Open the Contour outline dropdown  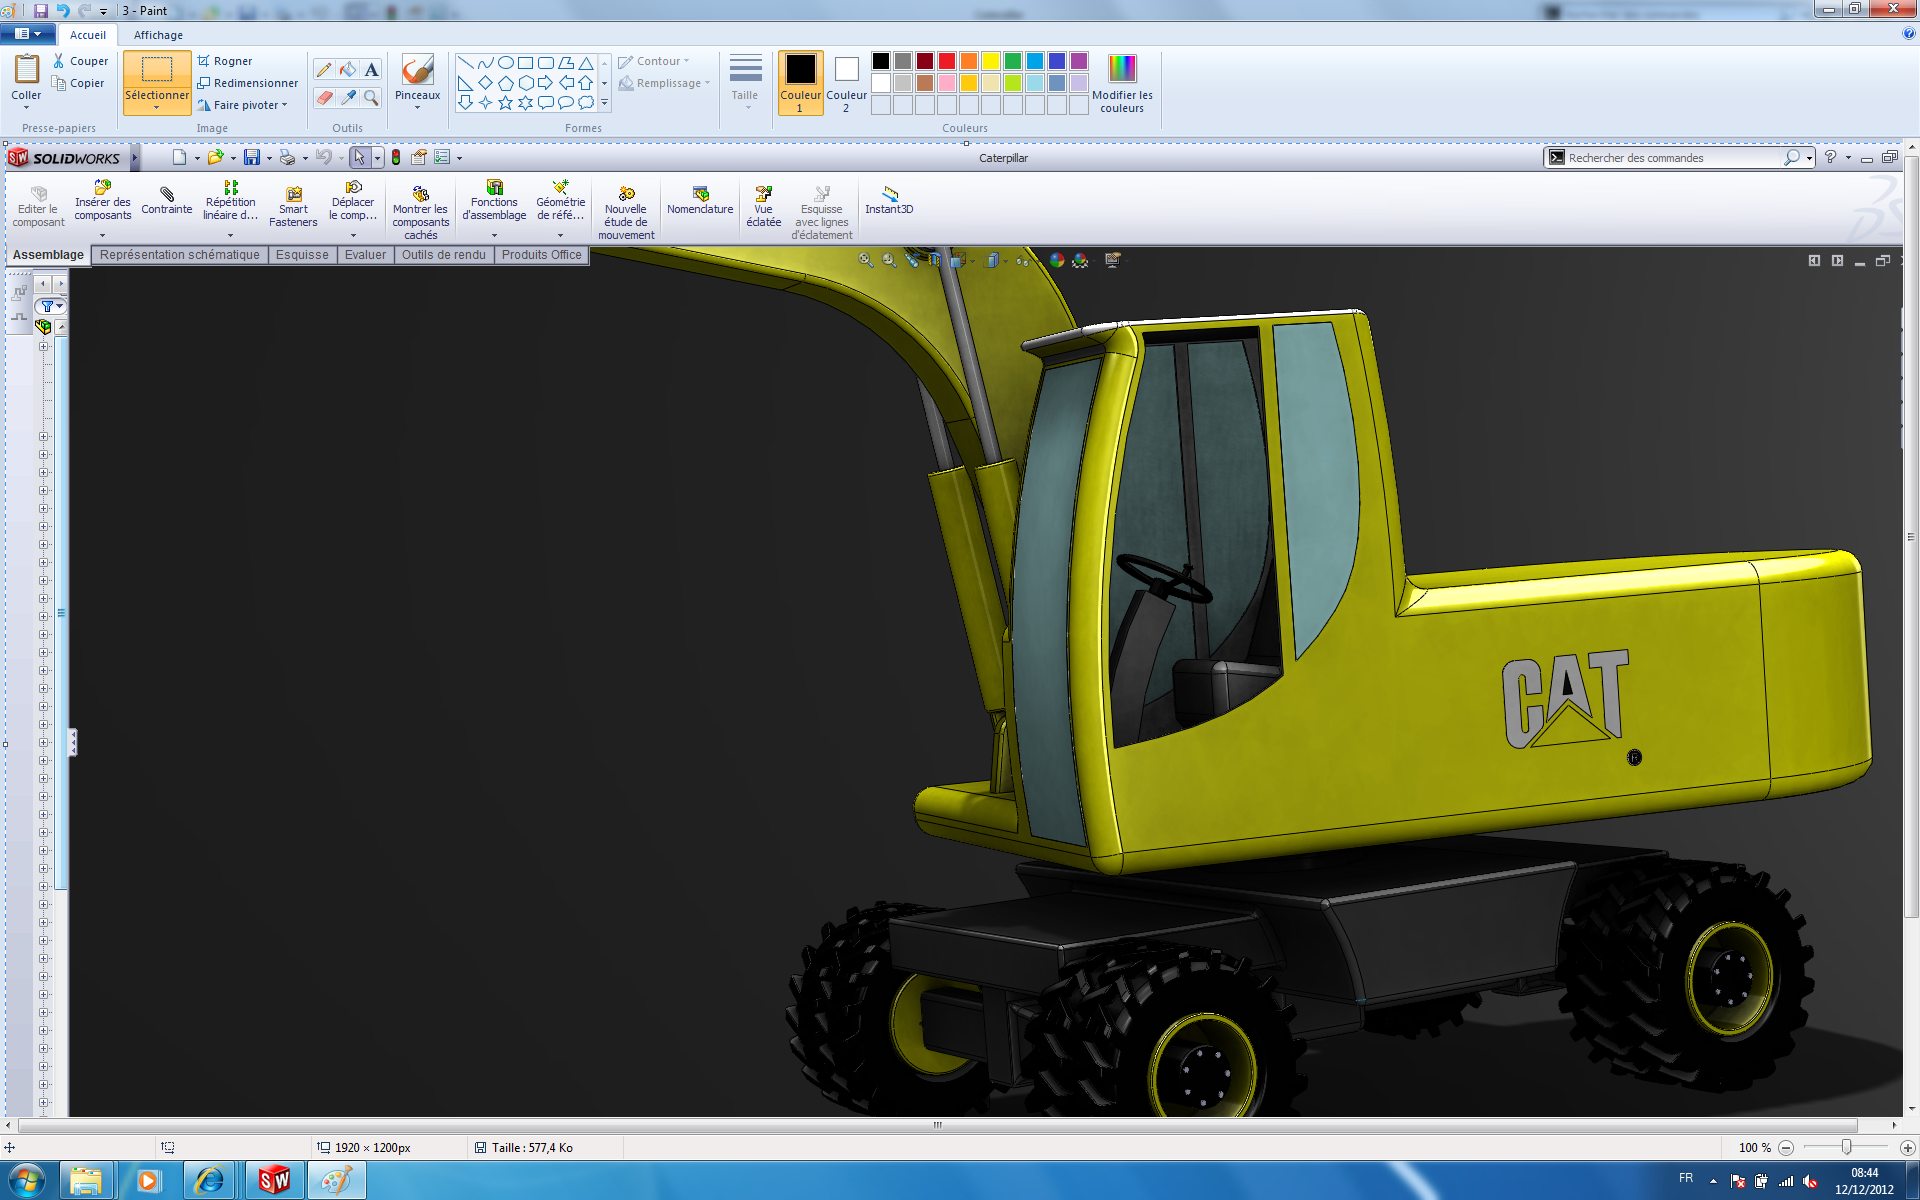pyautogui.click(x=654, y=61)
